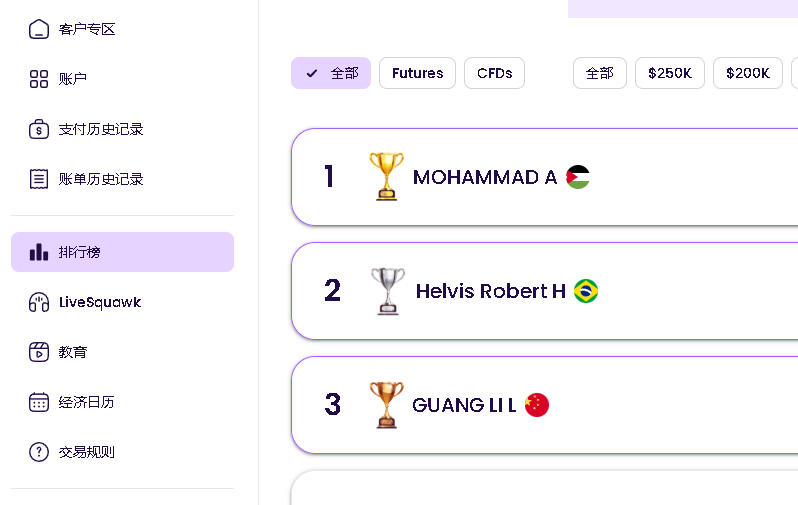Image resolution: width=798 pixels, height=505 pixels.
Task: Click the 账户 grid icon
Action: (x=39, y=79)
